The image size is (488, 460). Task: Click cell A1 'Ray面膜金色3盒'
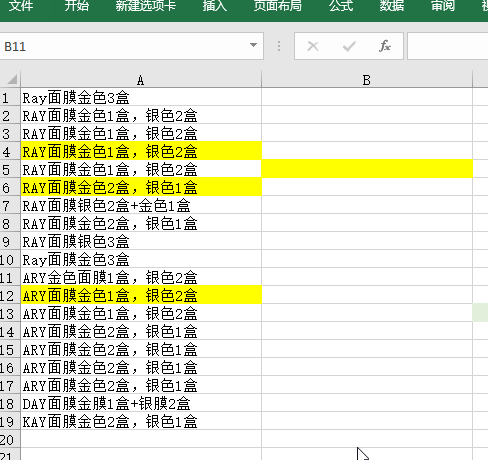click(141, 98)
